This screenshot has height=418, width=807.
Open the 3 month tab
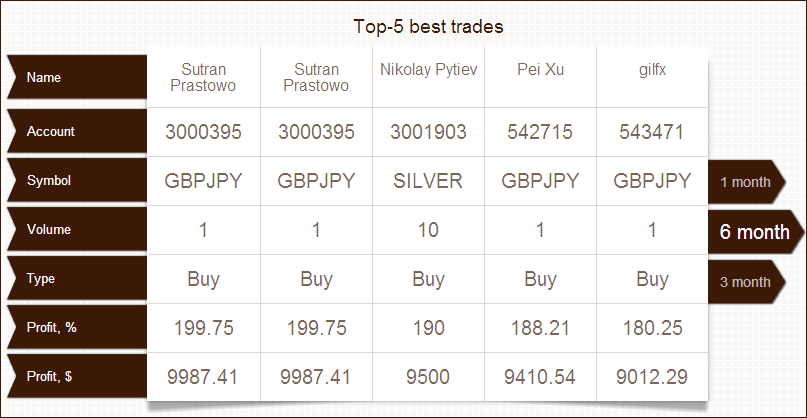[x=745, y=282]
